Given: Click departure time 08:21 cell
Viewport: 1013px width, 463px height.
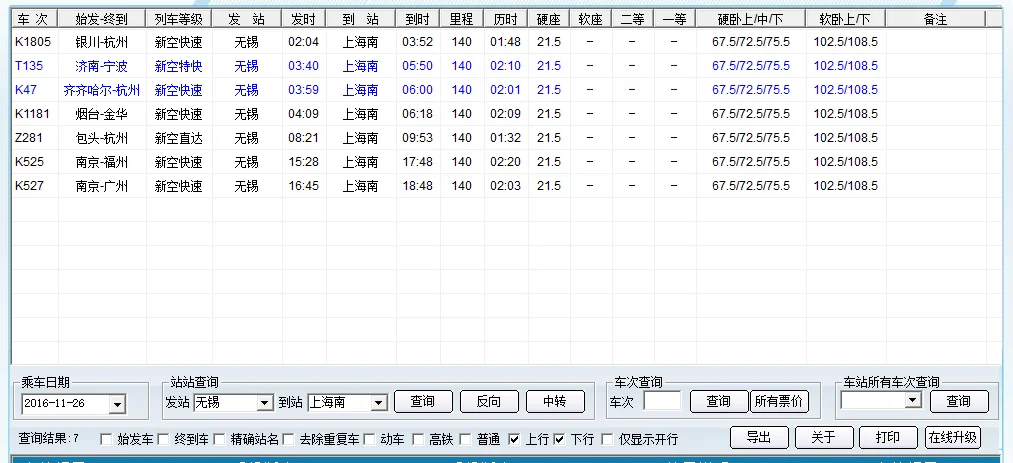Looking at the screenshot, I should 304,138.
